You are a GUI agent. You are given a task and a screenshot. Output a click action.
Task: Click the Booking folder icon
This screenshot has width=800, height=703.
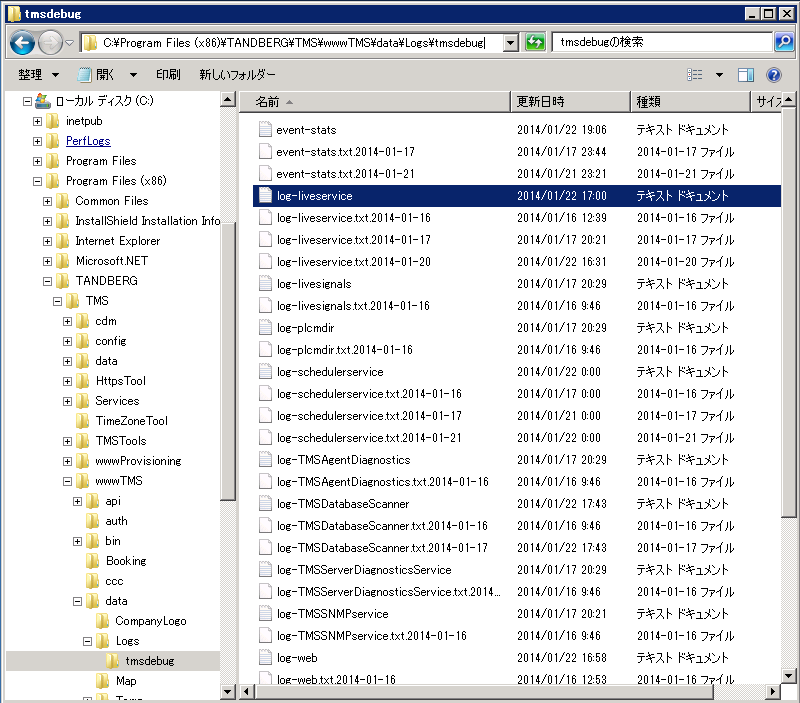click(92, 561)
